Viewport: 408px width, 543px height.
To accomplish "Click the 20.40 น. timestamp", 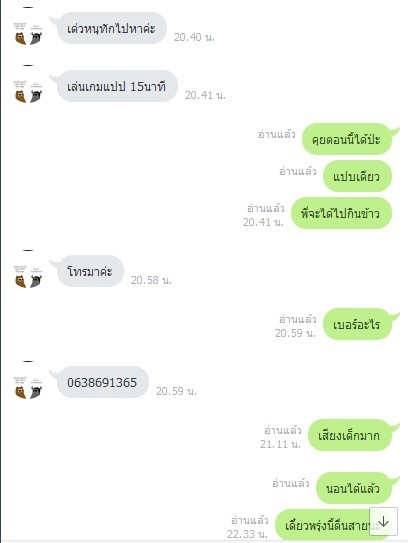I will pos(194,37).
